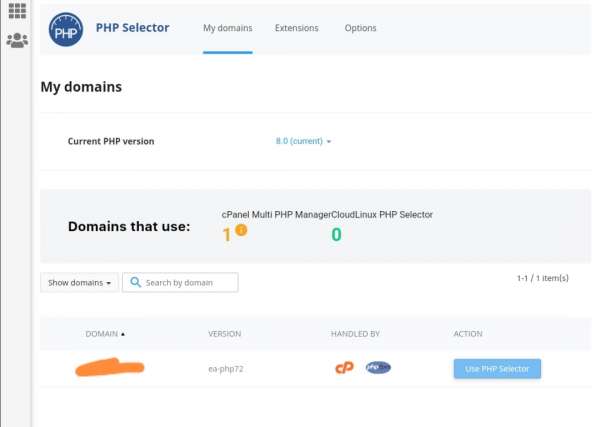Open the user manager icon in sidebar
The height and width of the screenshot is (427, 600).
(17, 40)
